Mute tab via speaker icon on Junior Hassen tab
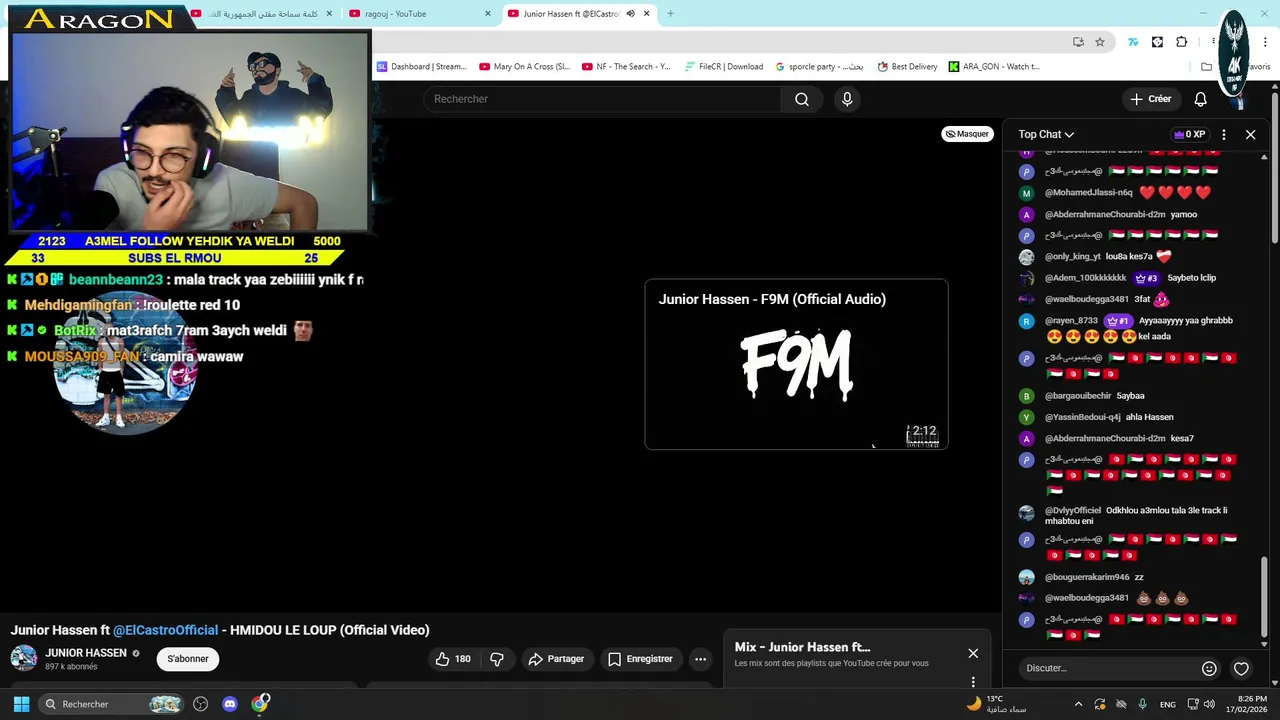The image size is (1280, 720). point(630,14)
